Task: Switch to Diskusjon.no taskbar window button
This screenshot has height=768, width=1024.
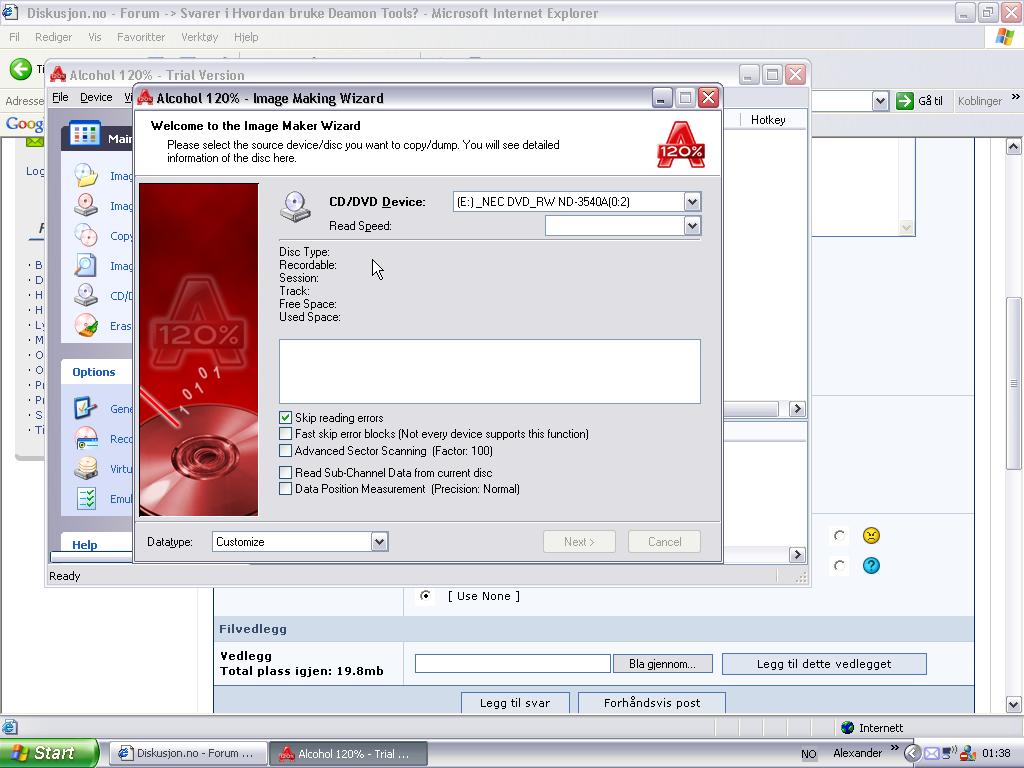Action: 188,753
